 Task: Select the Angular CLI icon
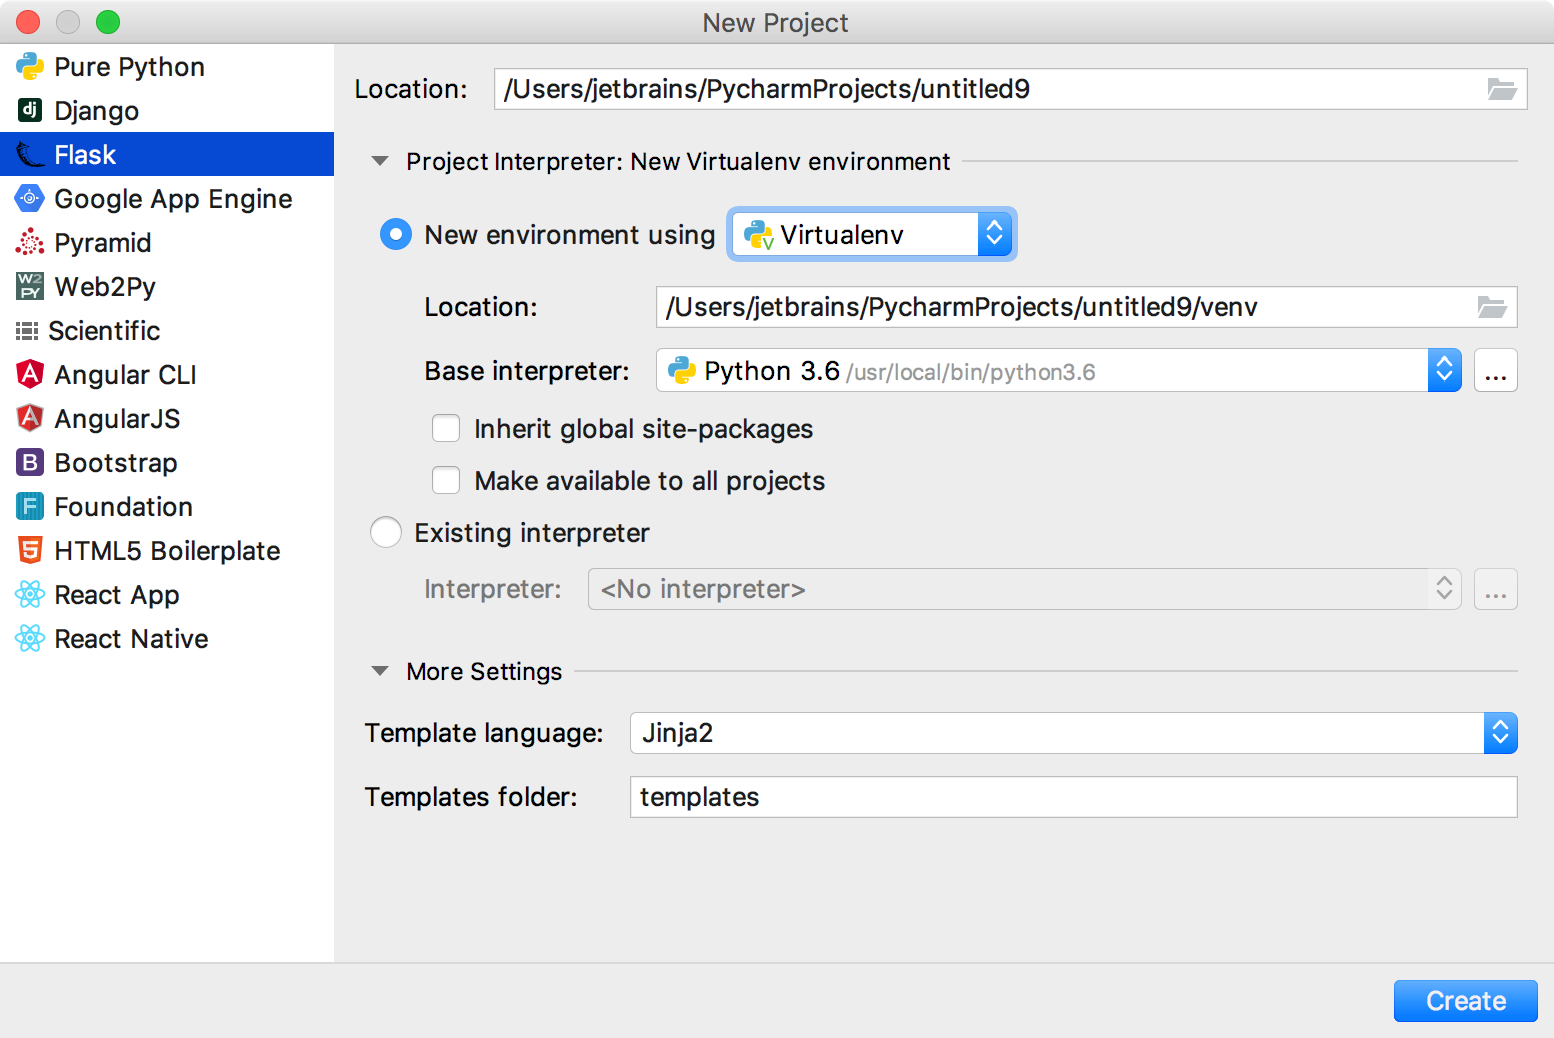point(30,374)
